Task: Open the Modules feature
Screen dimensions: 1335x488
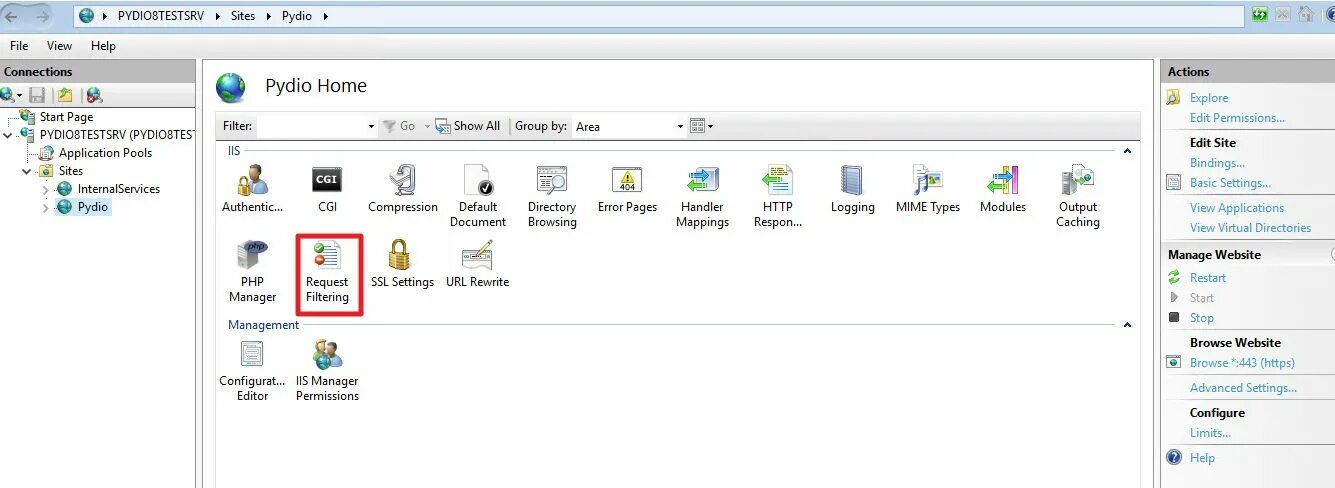Action: point(1002,190)
